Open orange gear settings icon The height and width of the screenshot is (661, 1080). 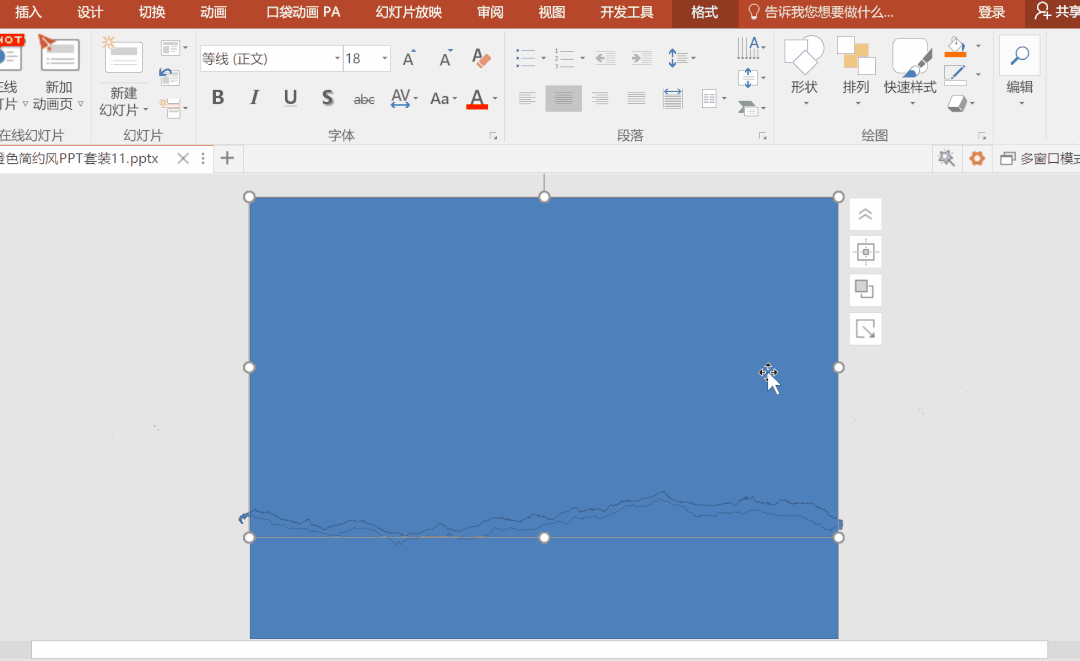pyautogui.click(x=977, y=158)
